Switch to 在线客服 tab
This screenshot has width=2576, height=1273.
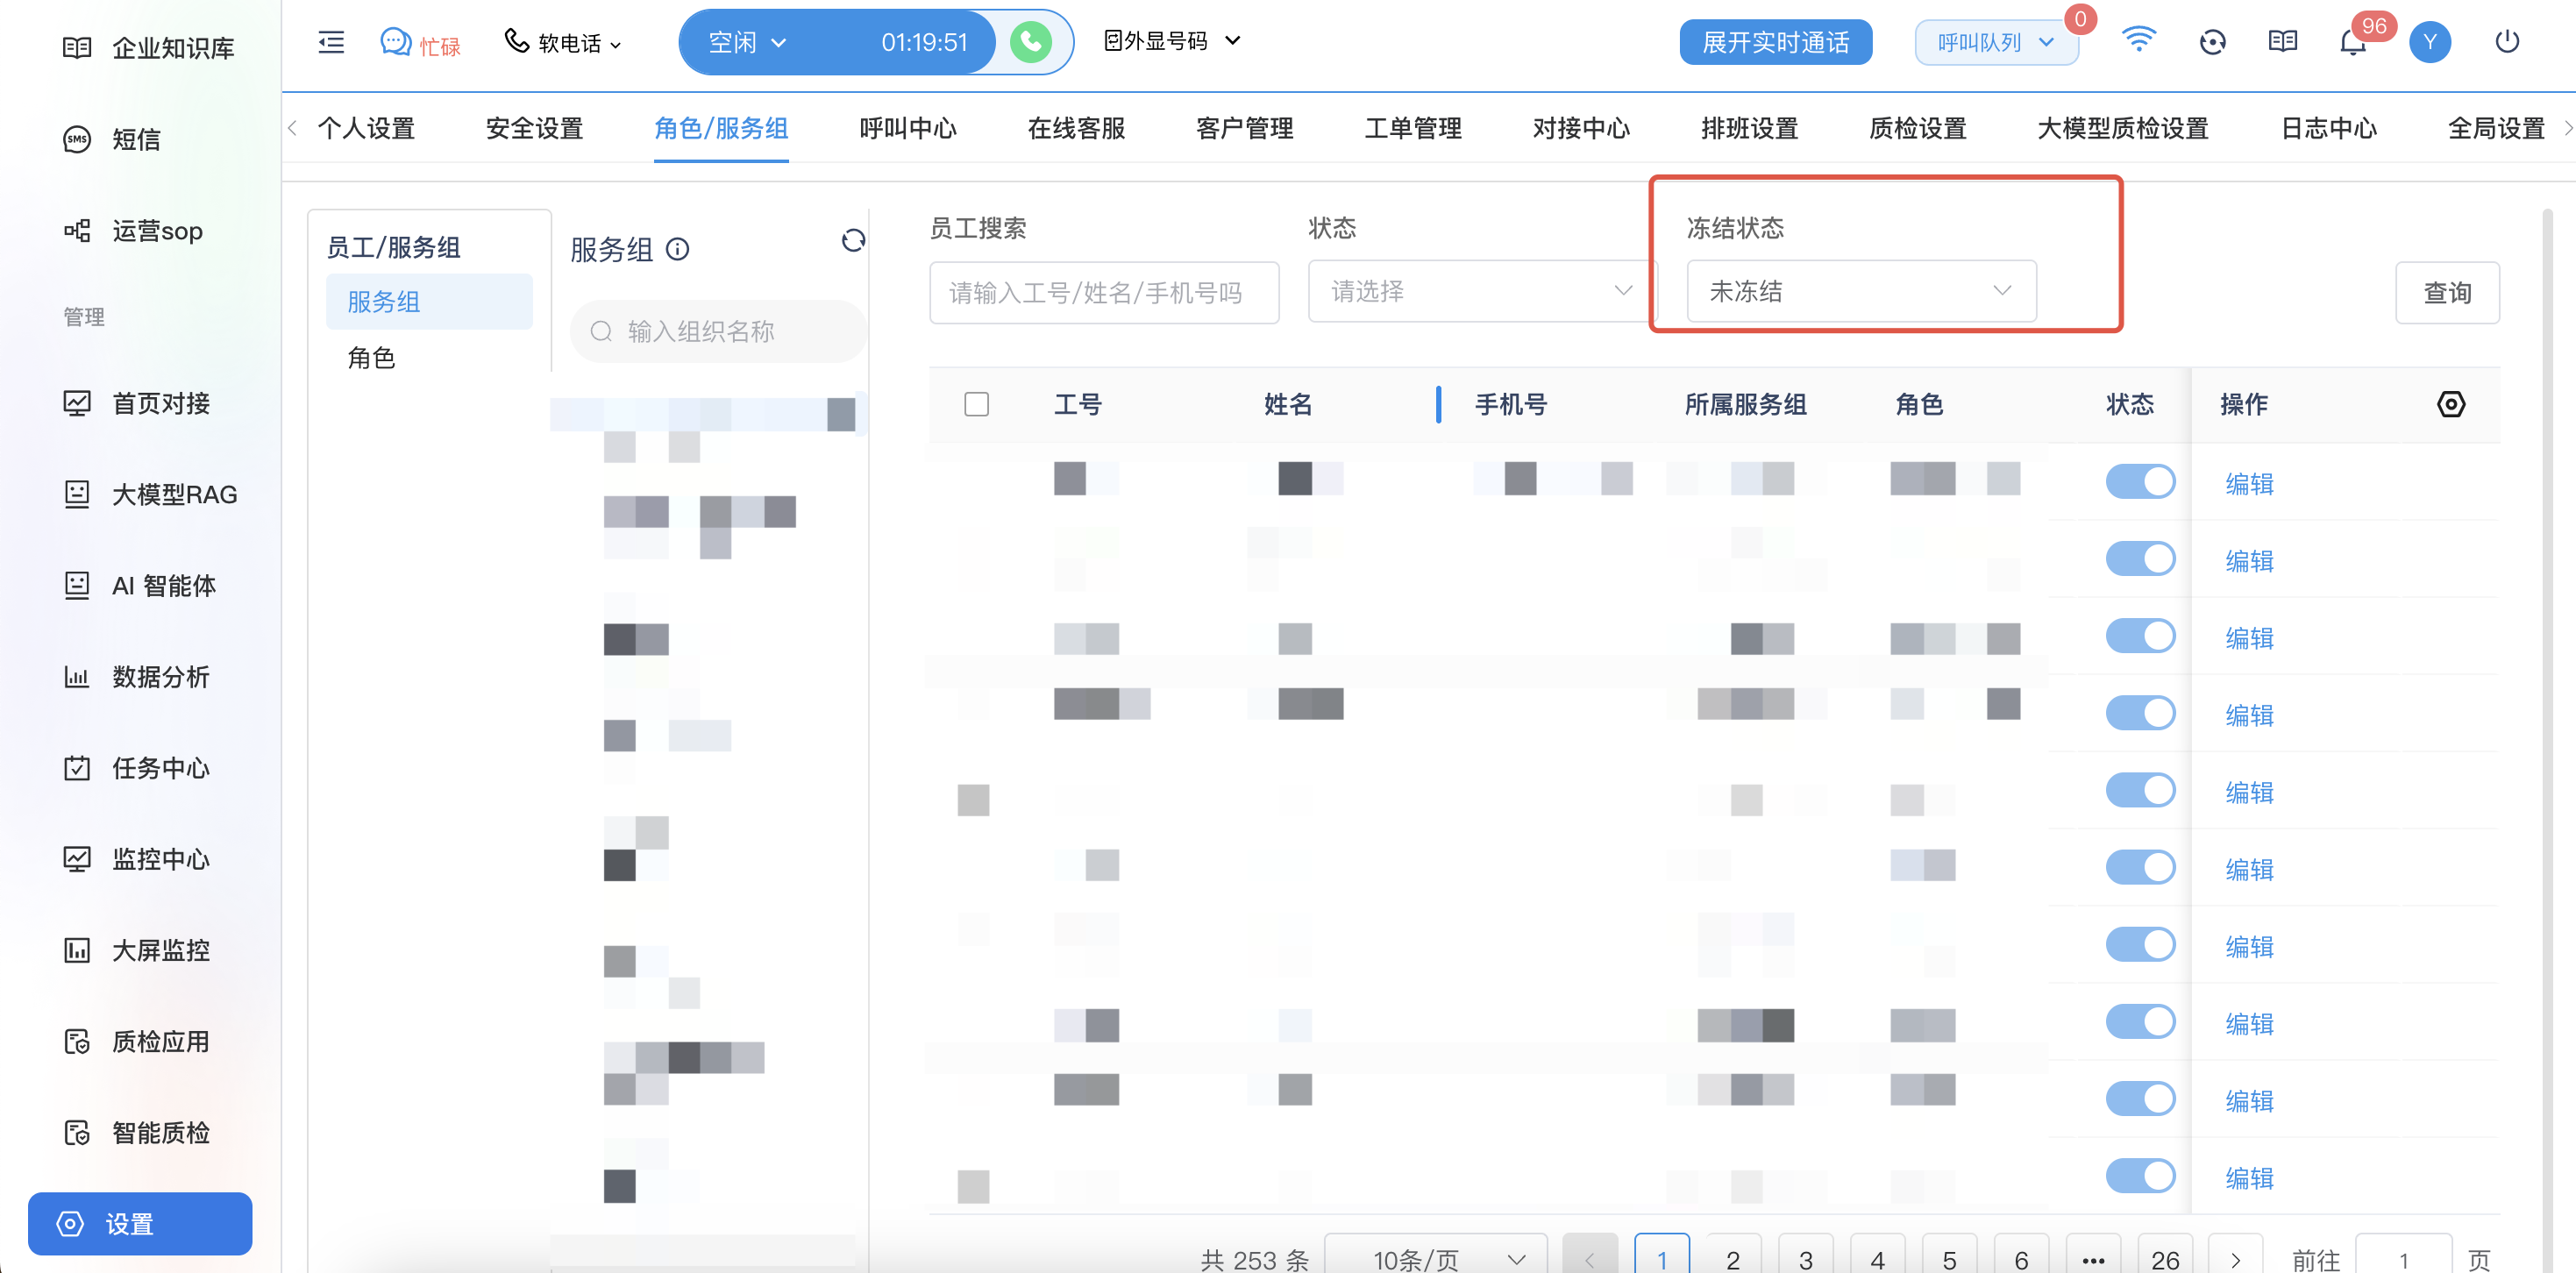[1076, 128]
